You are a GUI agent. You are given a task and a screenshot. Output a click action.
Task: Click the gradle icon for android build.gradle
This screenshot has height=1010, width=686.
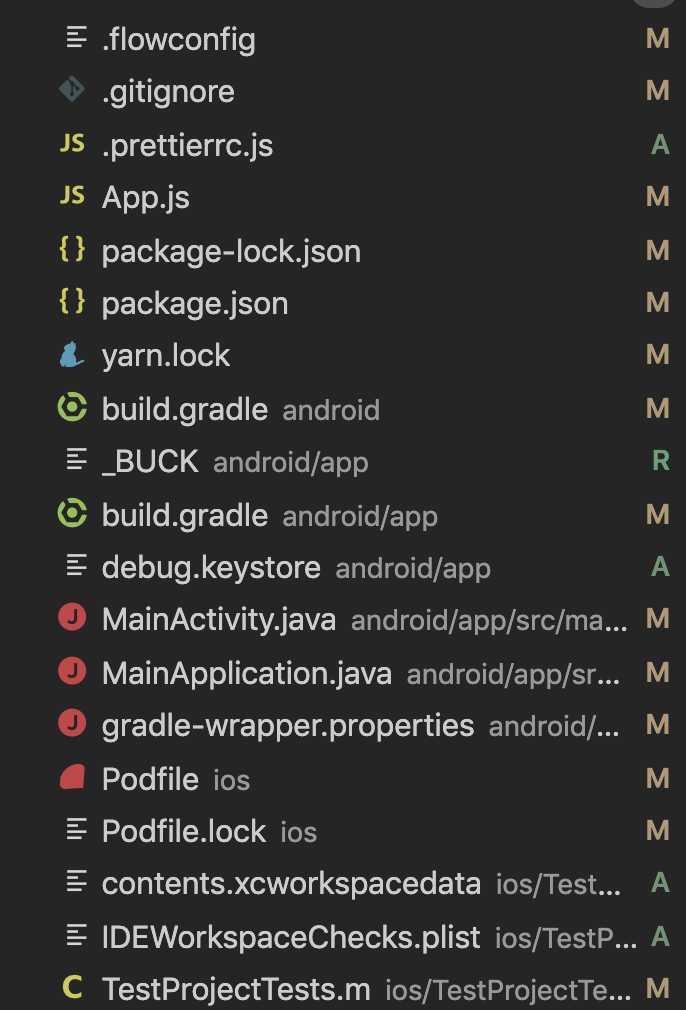pyautogui.click(x=72, y=408)
